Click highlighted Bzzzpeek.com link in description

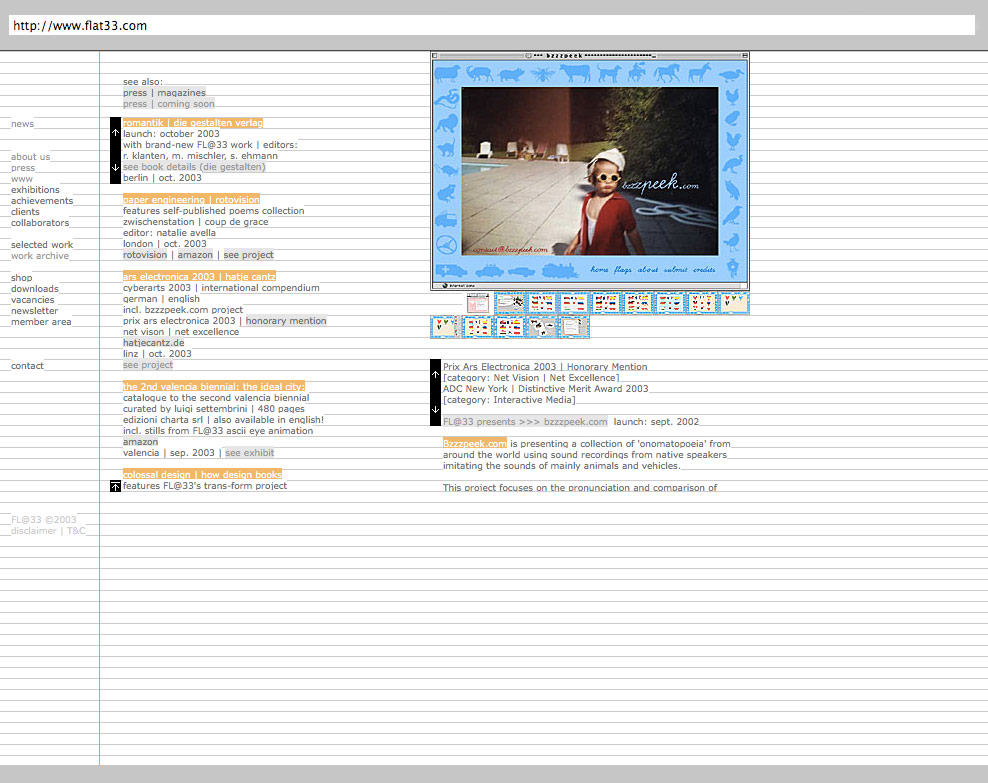coord(474,443)
